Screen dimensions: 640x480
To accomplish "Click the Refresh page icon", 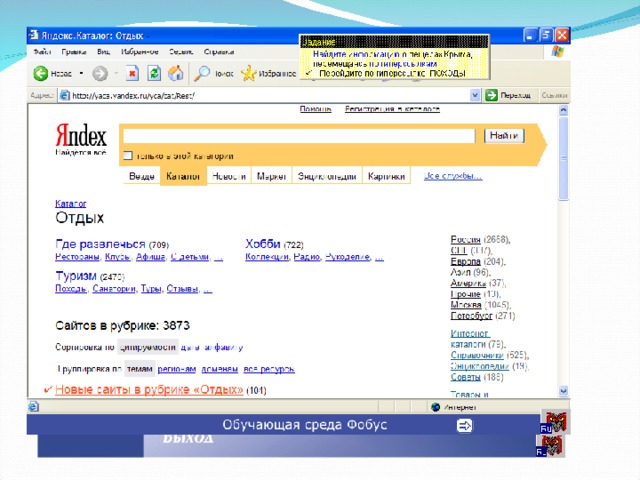I will coord(154,73).
